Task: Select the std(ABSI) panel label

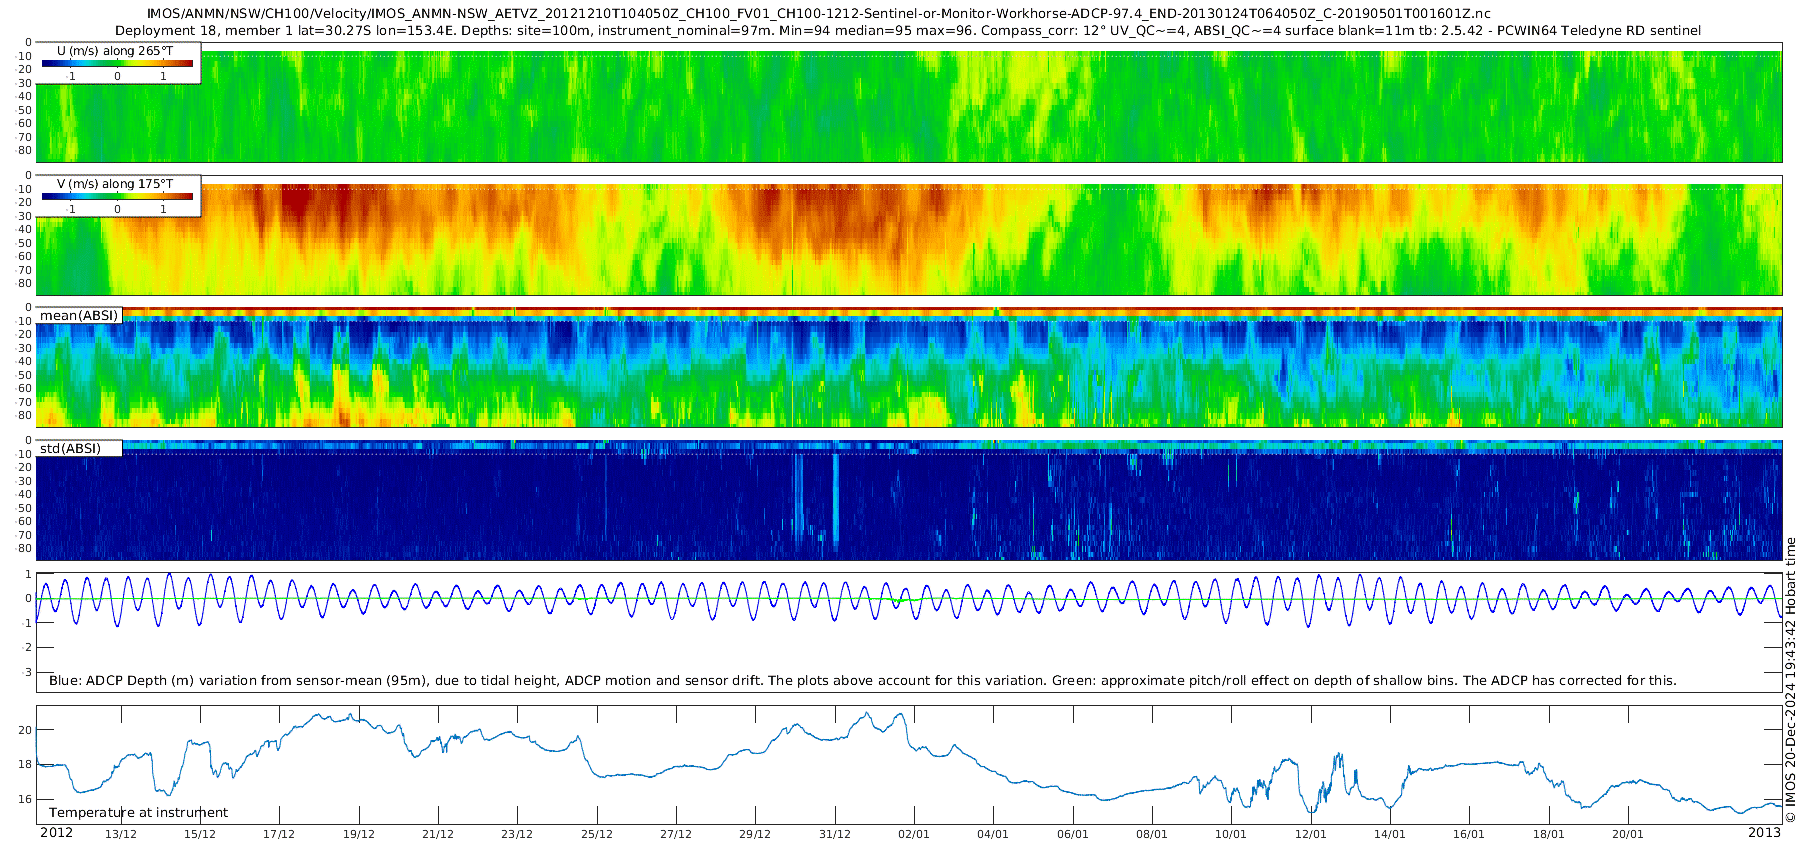Action: pyautogui.click(x=79, y=448)
